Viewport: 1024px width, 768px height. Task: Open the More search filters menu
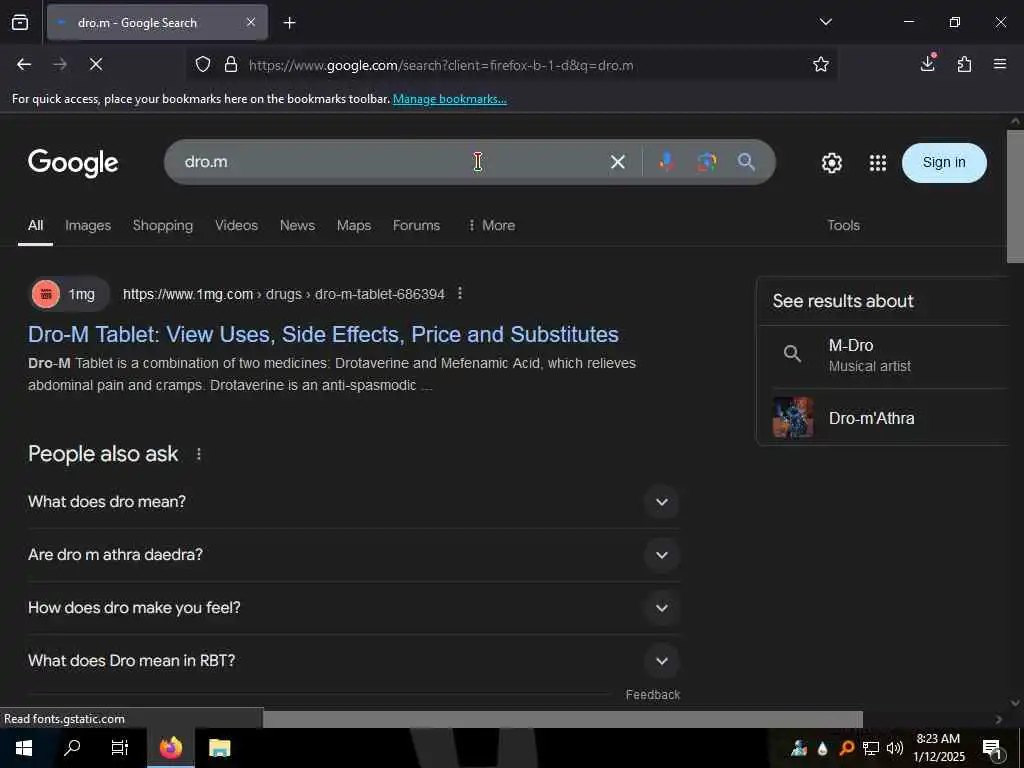tap(492, 225)
